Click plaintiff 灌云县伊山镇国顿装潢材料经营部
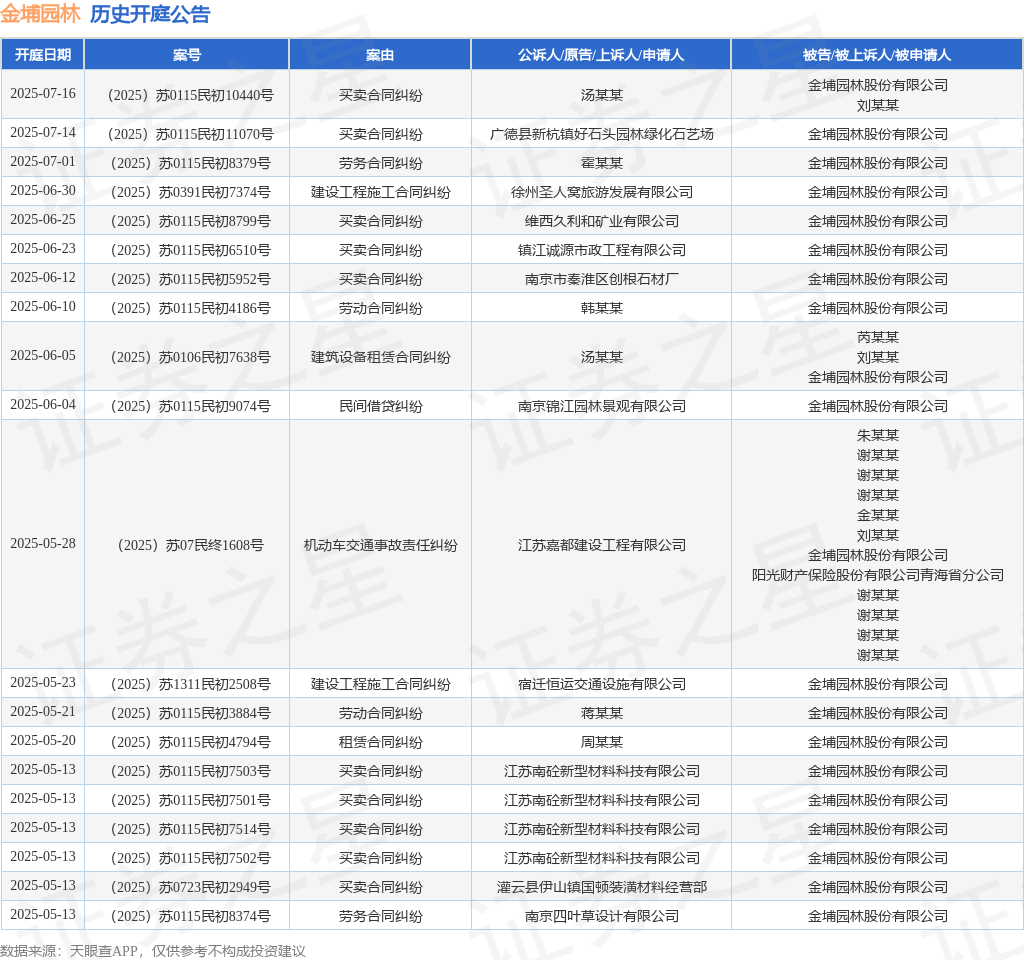 pos(601,888)
